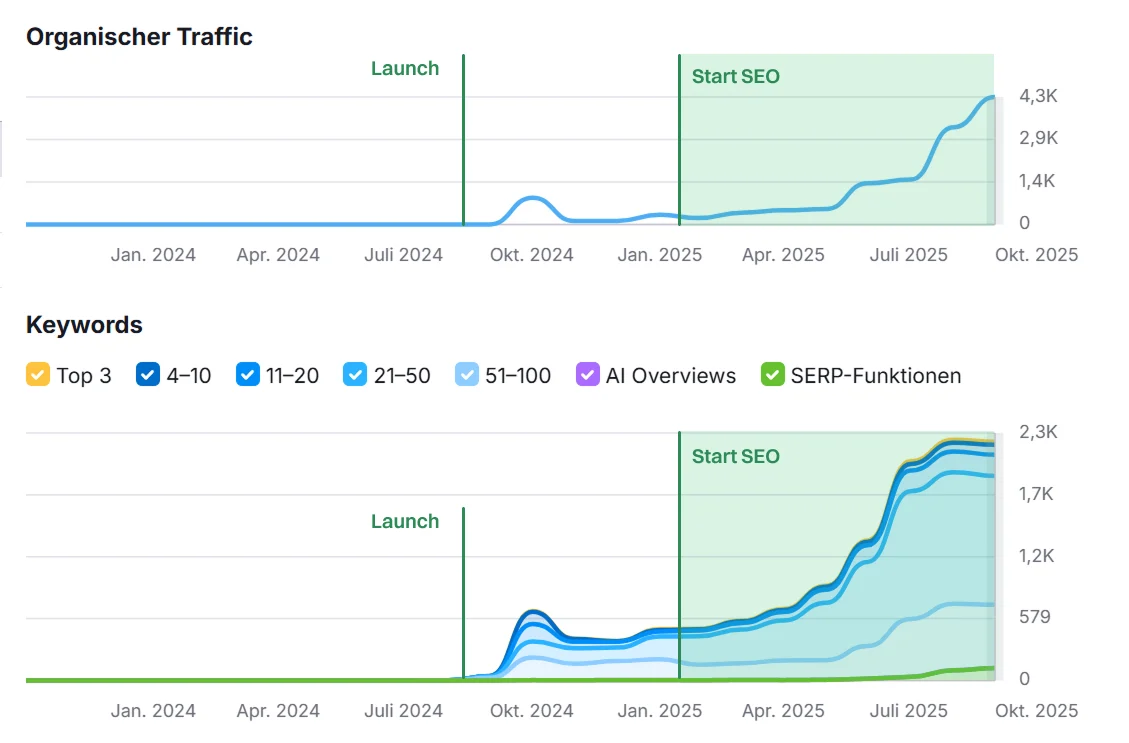
Task: Click the Keywords section heading
Action: [84, 325]
